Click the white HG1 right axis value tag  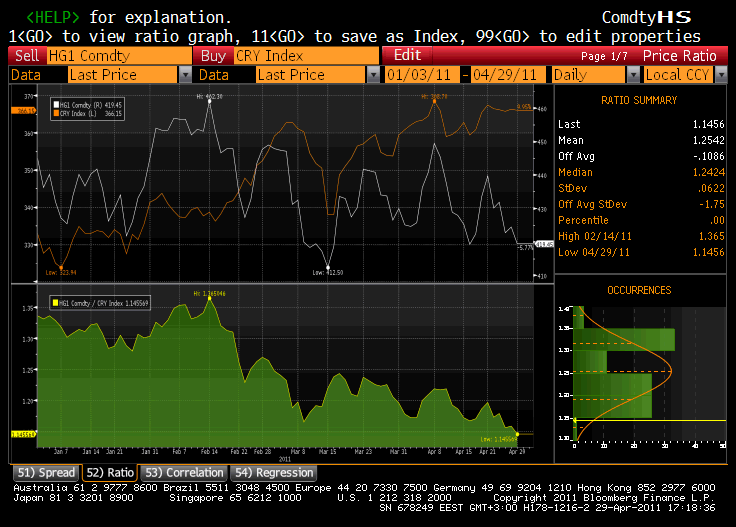click(544, 244)
